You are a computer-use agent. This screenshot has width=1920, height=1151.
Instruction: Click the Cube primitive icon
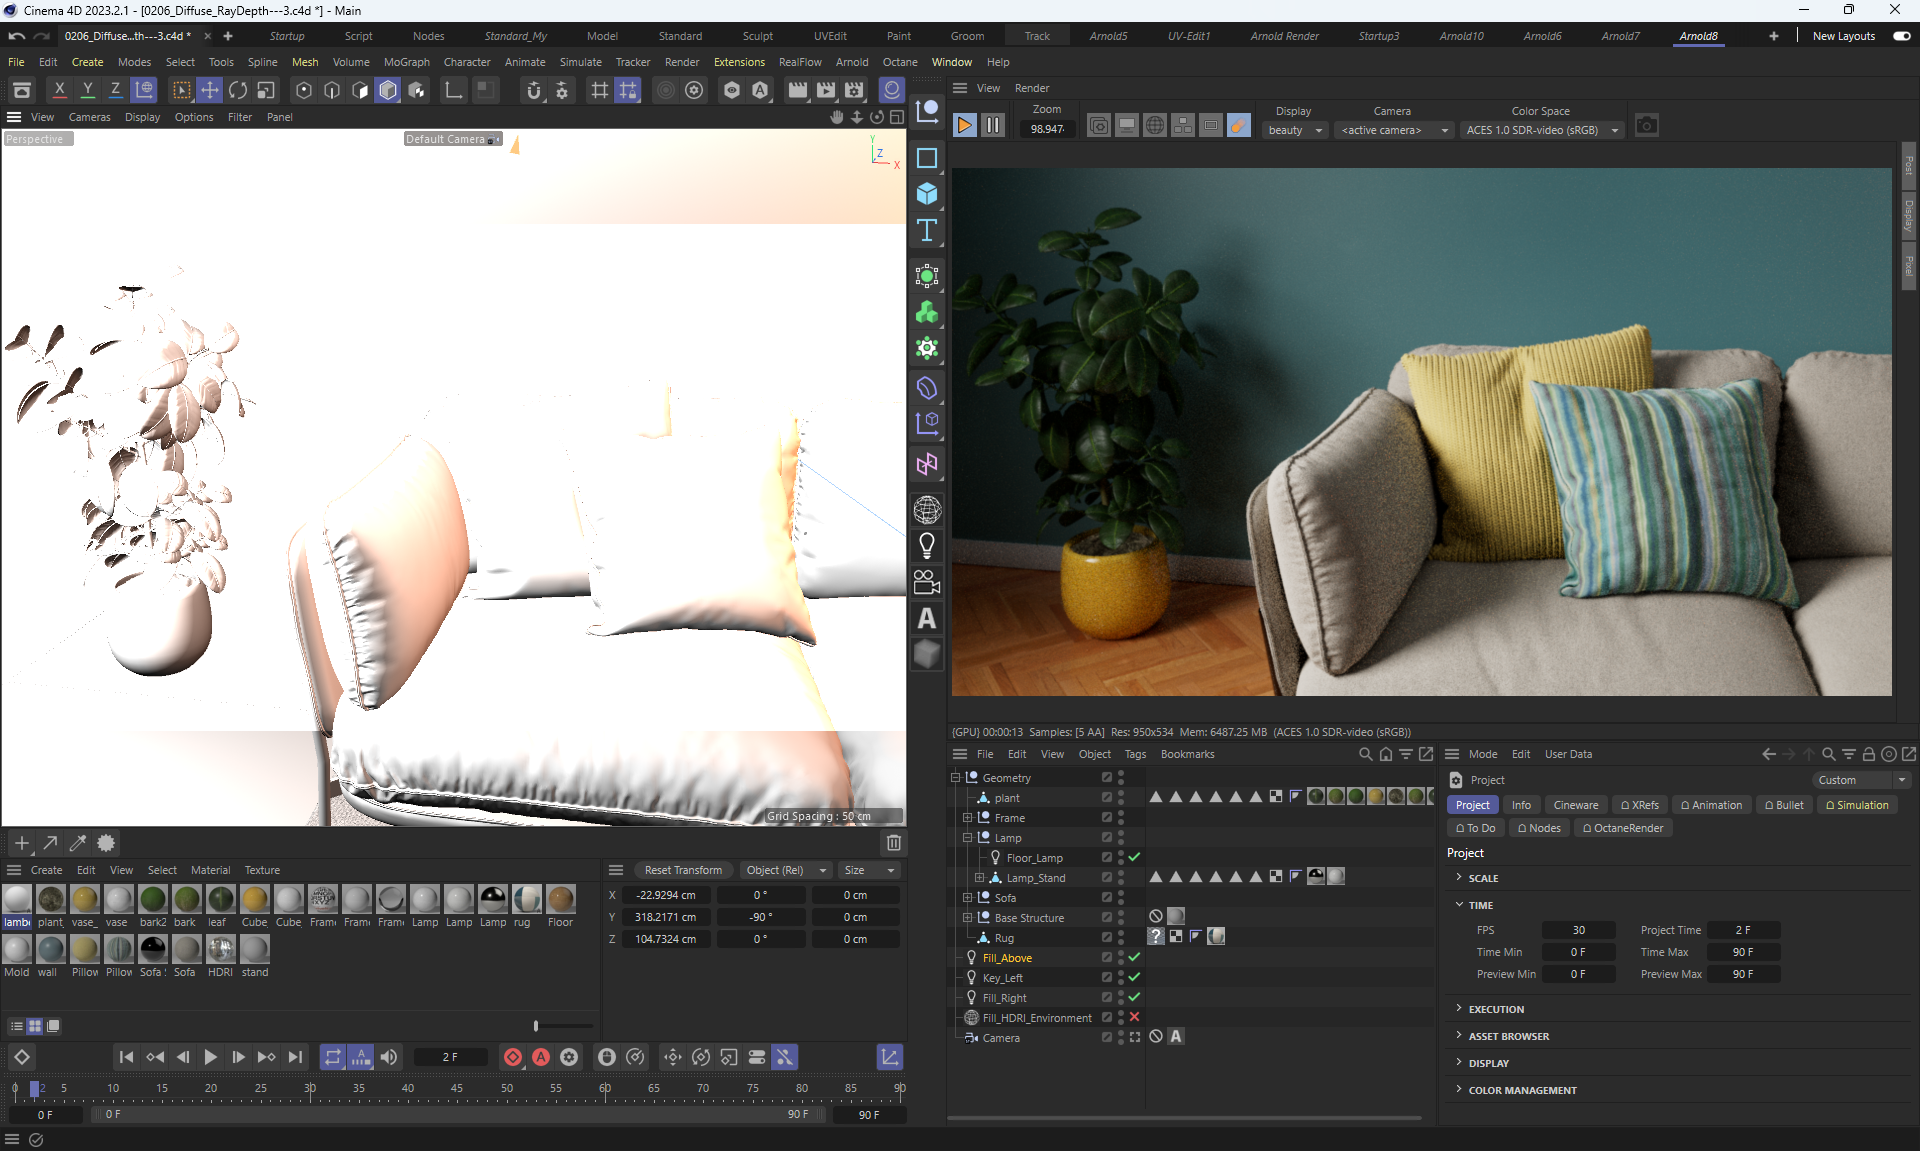point(927,194)
